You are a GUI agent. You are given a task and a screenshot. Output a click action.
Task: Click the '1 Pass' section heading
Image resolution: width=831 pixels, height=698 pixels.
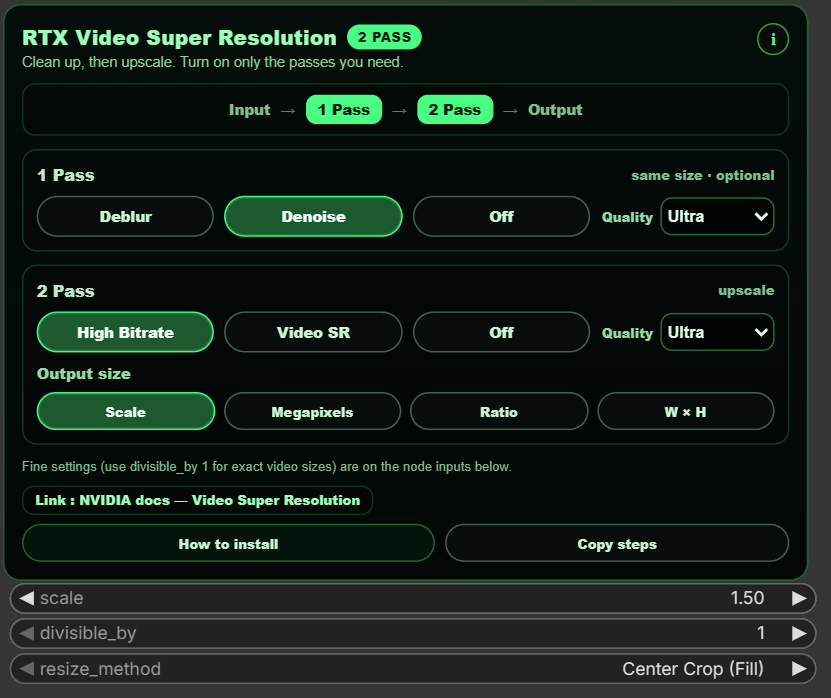point(66,175)
